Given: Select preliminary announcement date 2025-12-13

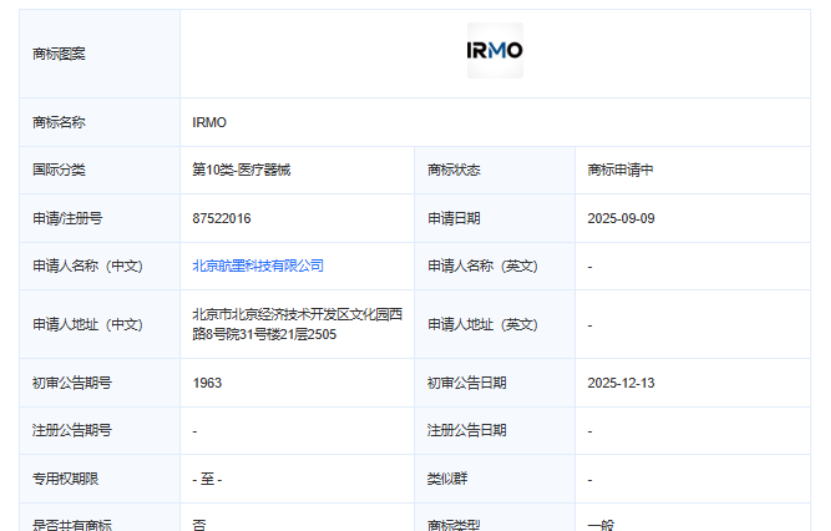Looking at the screenshot, I should click(x=621, y=383).
